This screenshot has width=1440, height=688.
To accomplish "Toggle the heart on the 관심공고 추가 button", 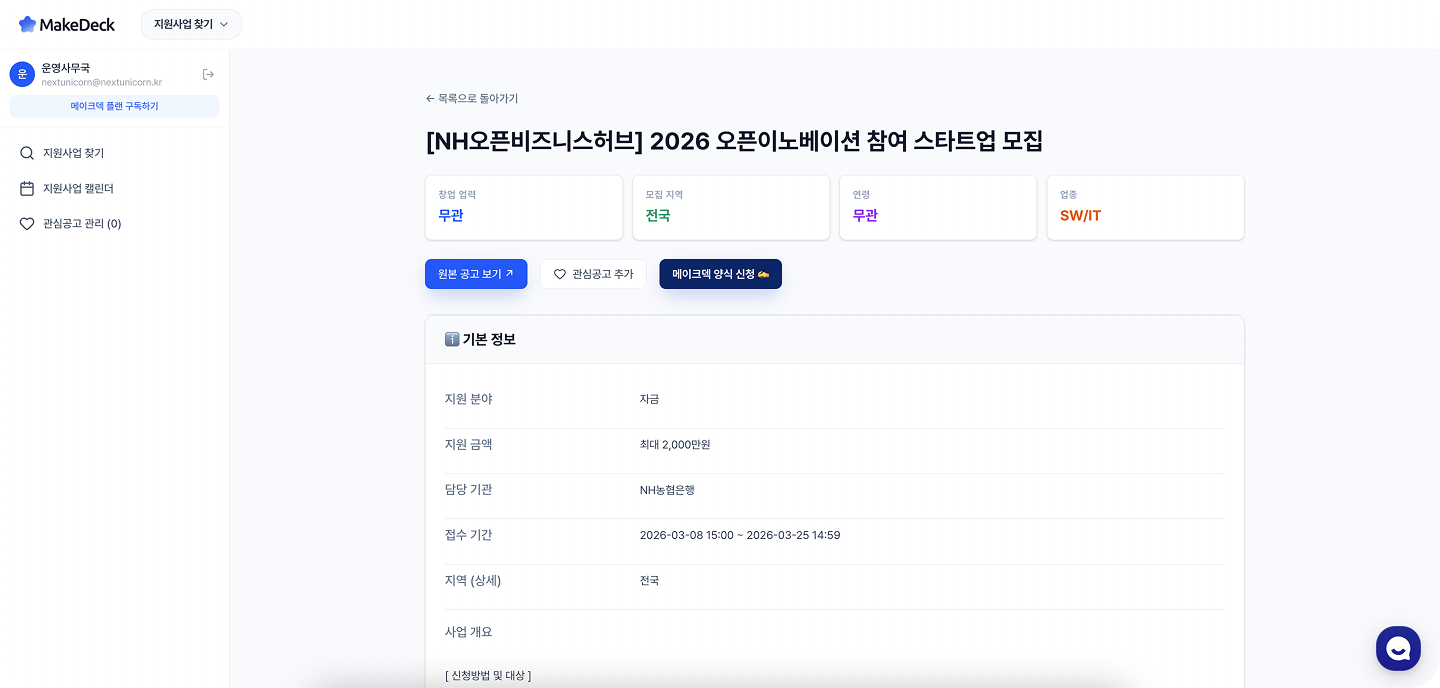I will [x=559, y=273].
